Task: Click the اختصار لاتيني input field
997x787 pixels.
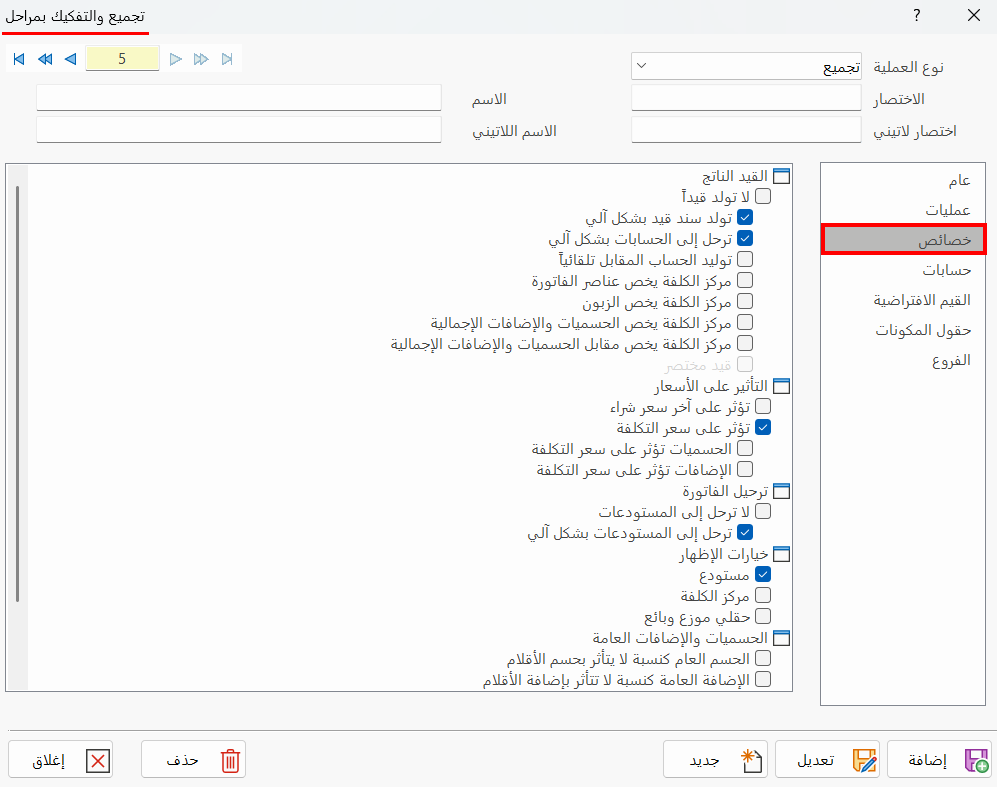Action: (x=746, y=130)
